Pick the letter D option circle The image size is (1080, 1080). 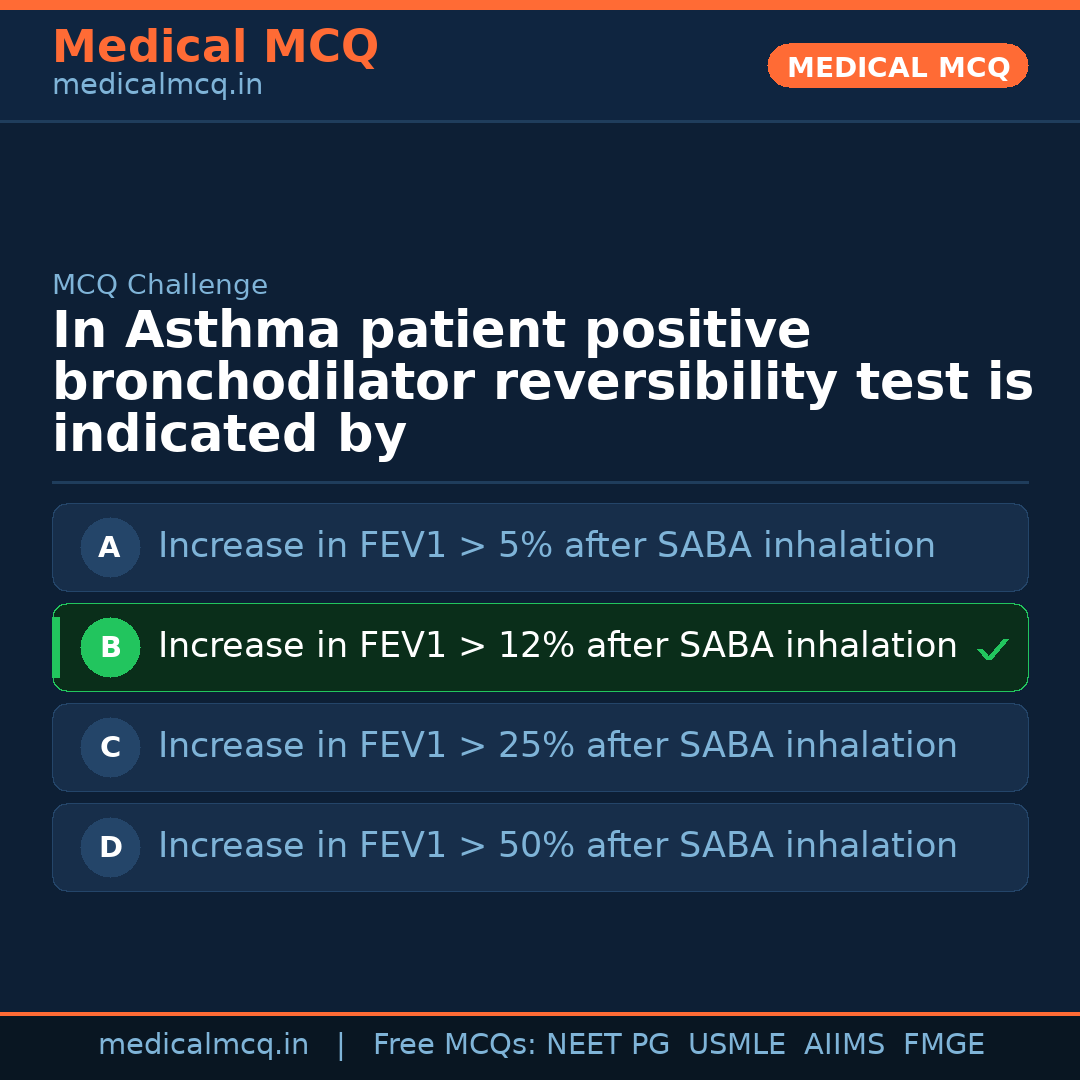(x=110, y=847)
